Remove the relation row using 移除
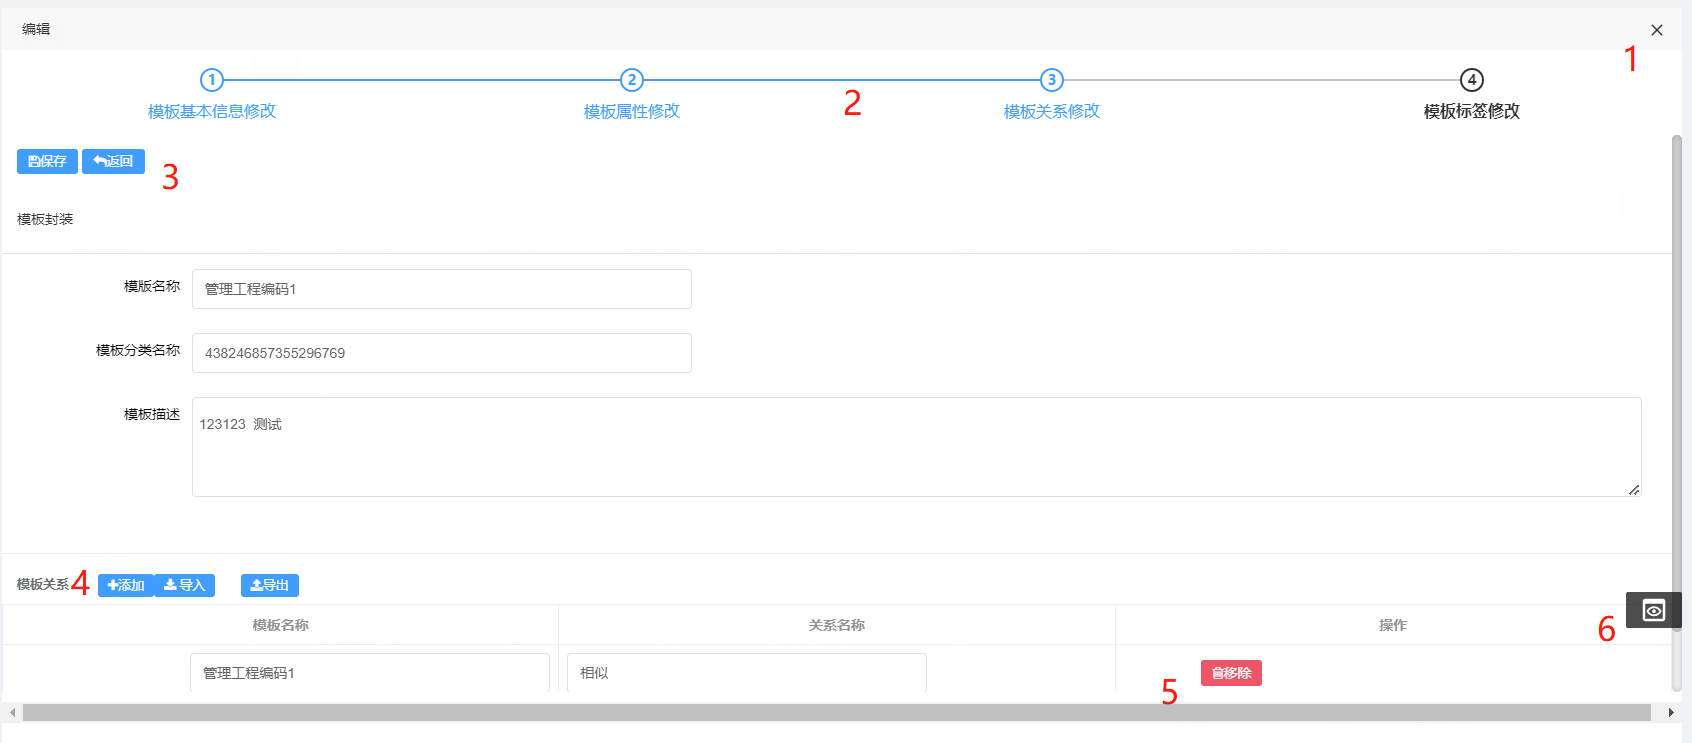 point(1231,673)
